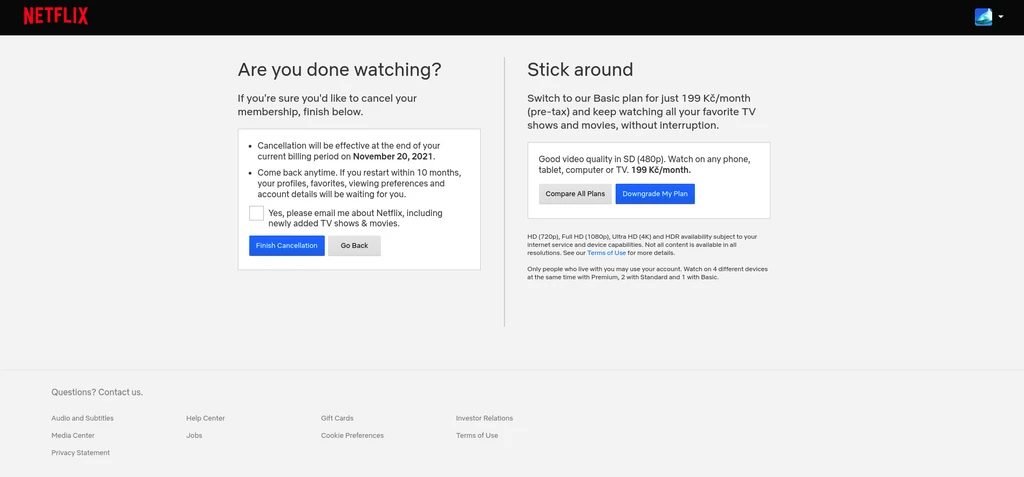Open Privacy Statement footer link
The height and width of the screenshot is (477, 1024).
click(81, 453)
